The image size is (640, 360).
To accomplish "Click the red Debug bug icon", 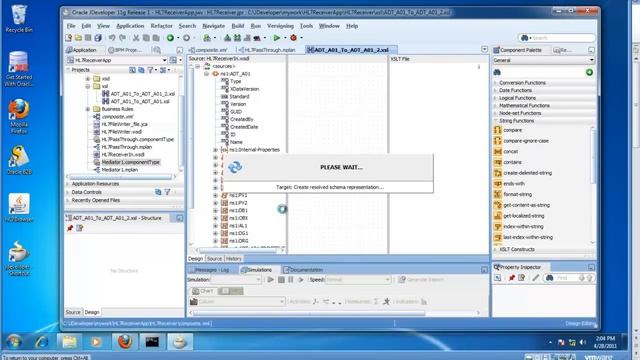I will tap(293, 38).
